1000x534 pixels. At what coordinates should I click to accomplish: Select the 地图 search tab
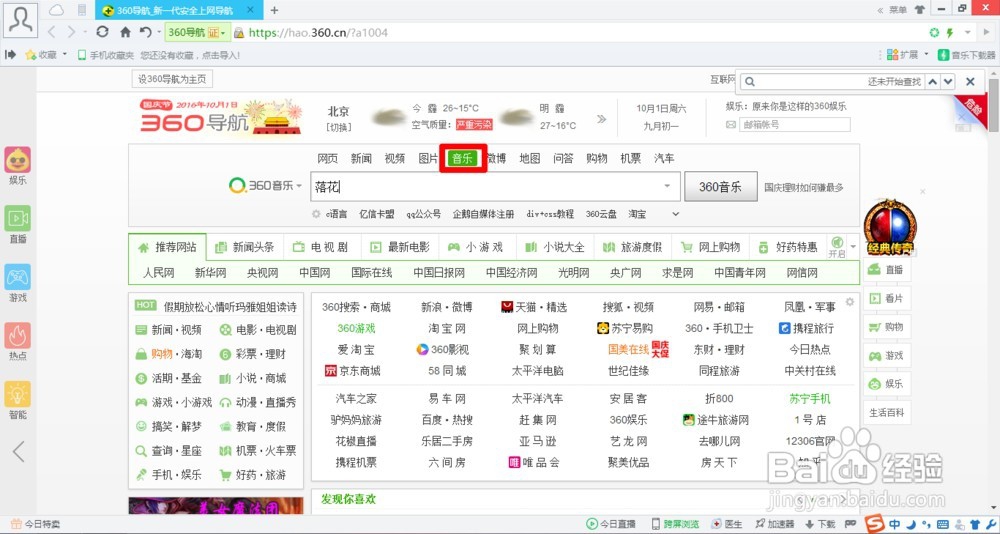click(530, 158)
